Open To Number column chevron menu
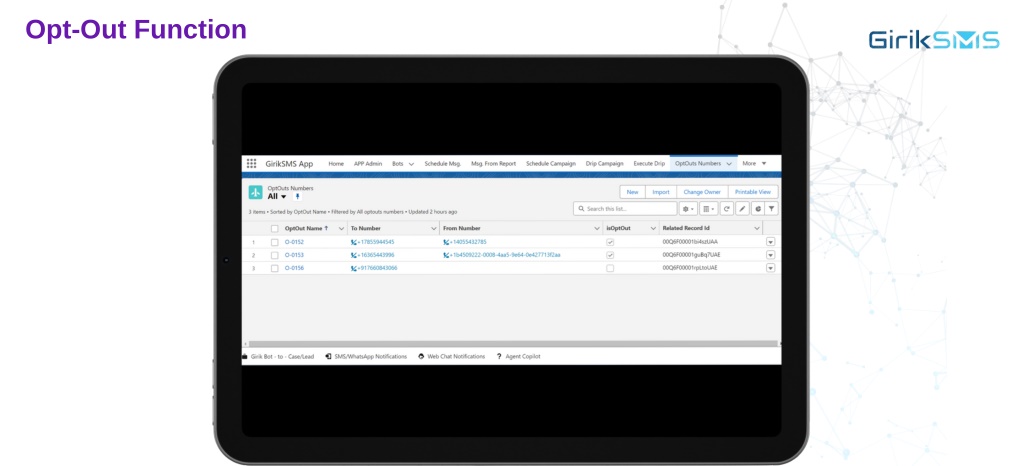Viewport: 1023px width, 466px height. tap(434, 228)
